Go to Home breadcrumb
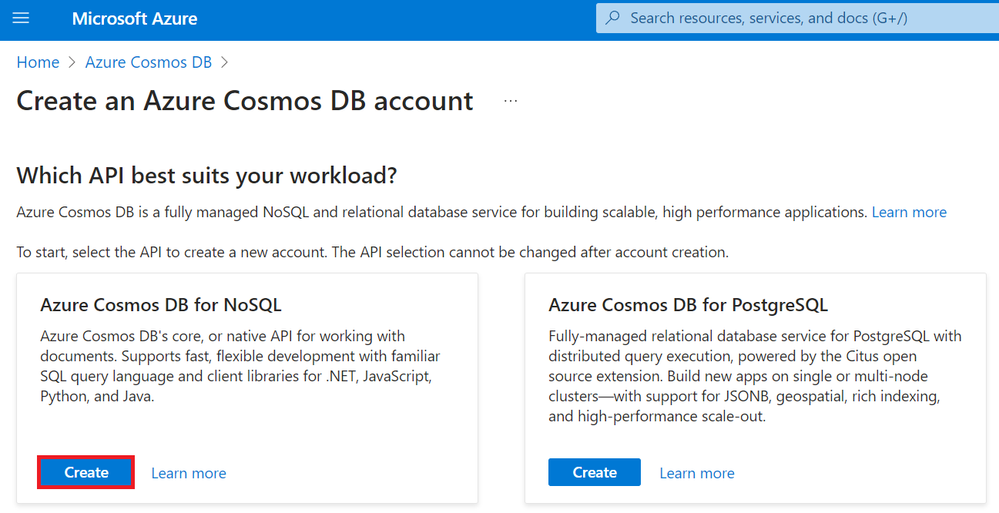Screen dimensions: 999x513 38,62
